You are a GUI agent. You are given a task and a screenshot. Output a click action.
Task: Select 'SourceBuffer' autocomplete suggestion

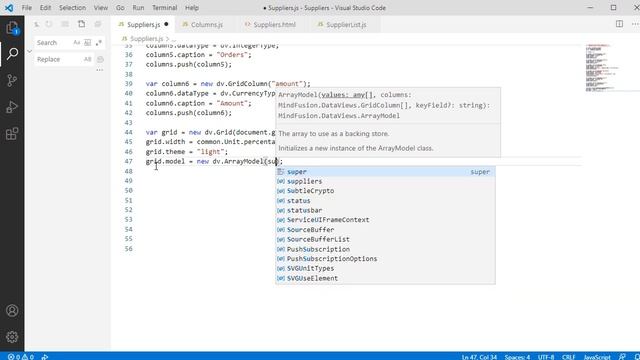click(385, 230)
